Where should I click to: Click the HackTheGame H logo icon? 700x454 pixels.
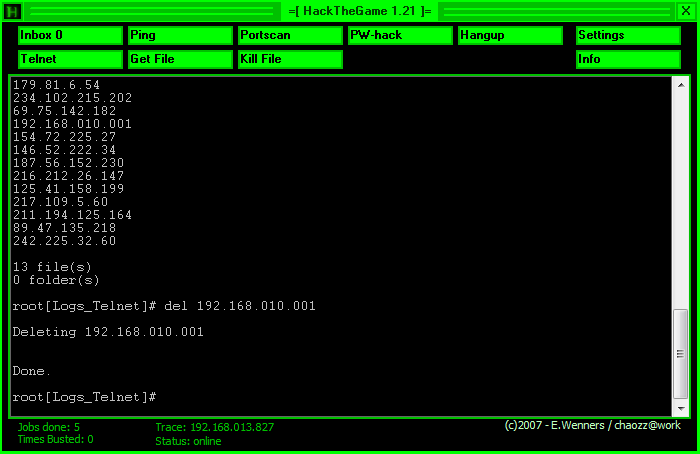click(x=12, y=11)
